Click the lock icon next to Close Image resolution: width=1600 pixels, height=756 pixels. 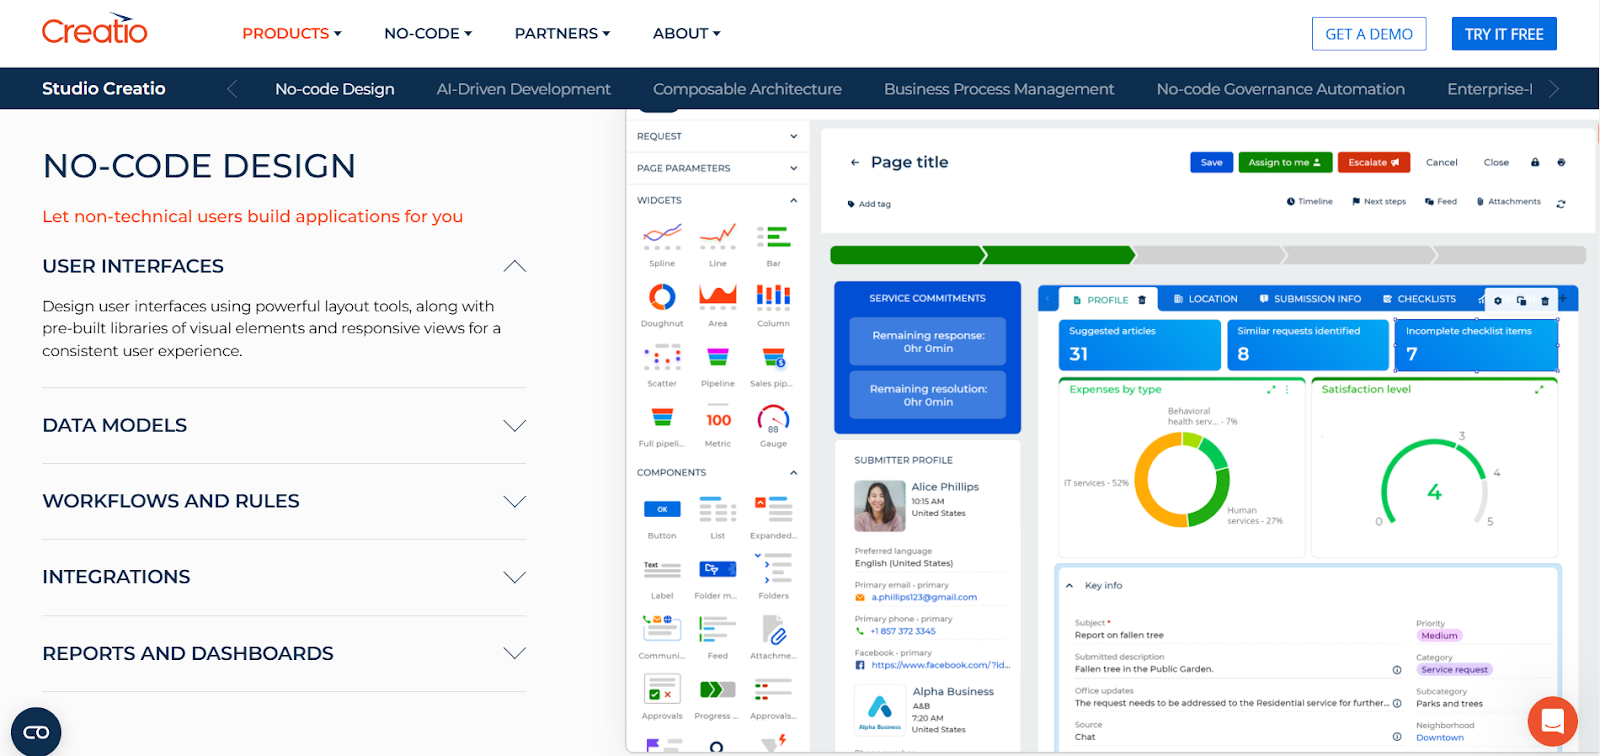1534,162
